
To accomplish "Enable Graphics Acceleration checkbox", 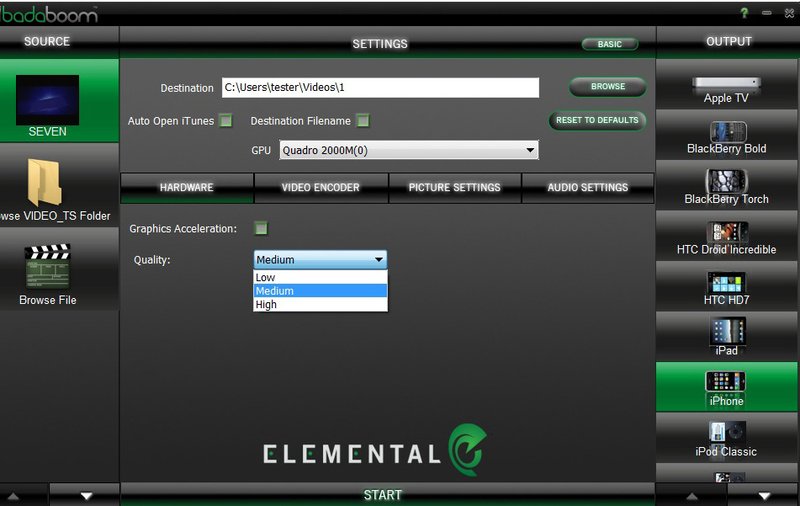I will tap(261, 228).
